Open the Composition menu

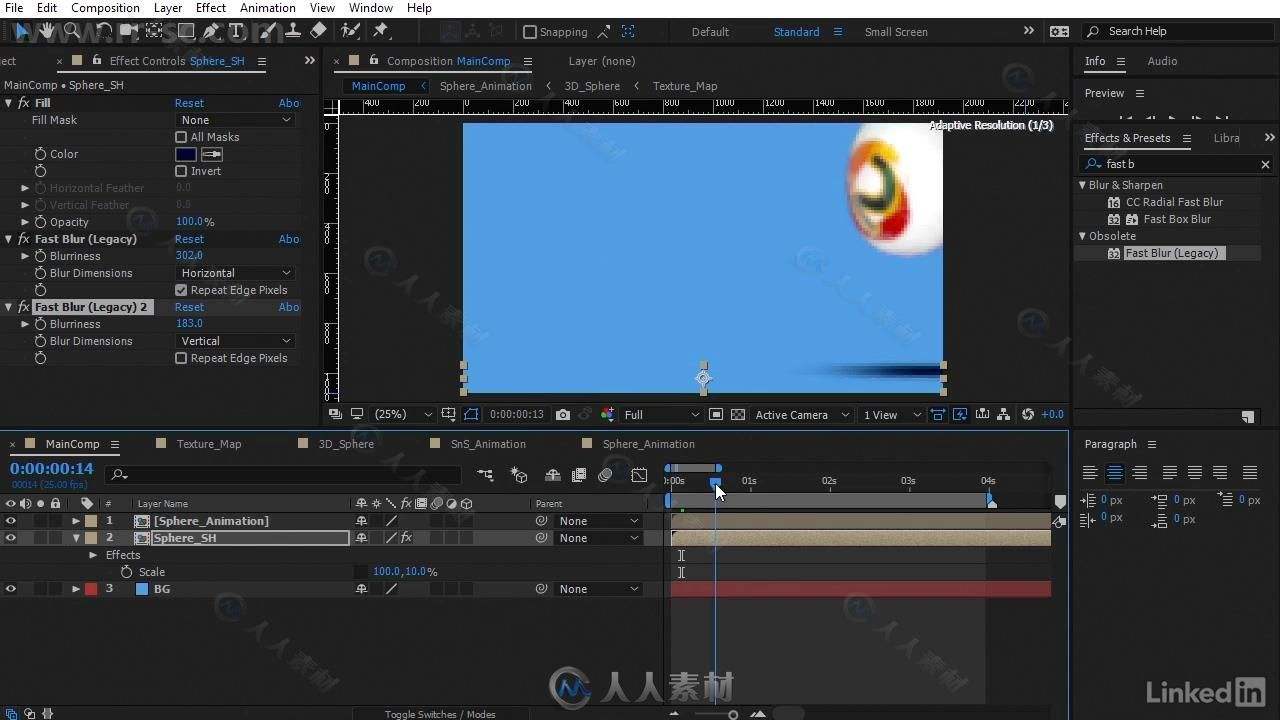click(x=105, y=8)
